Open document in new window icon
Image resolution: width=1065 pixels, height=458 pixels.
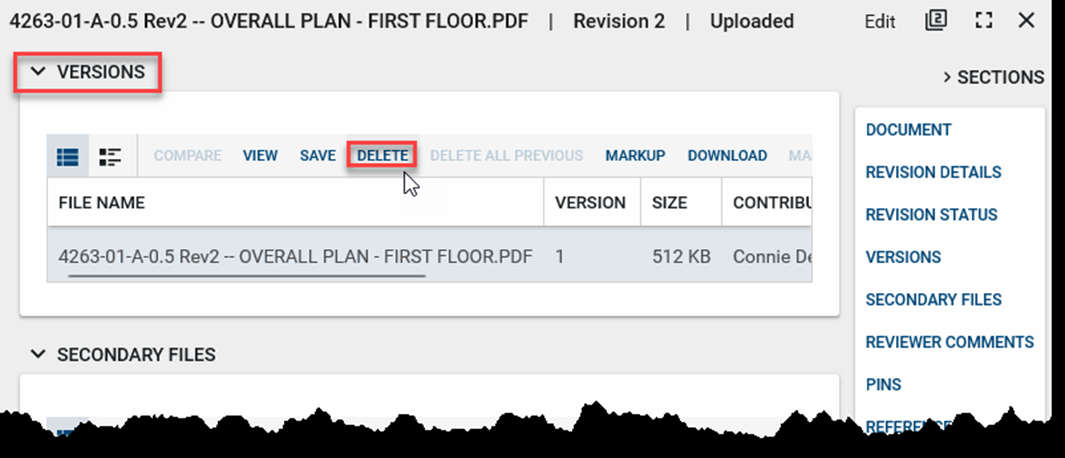(x=936, y=21)
